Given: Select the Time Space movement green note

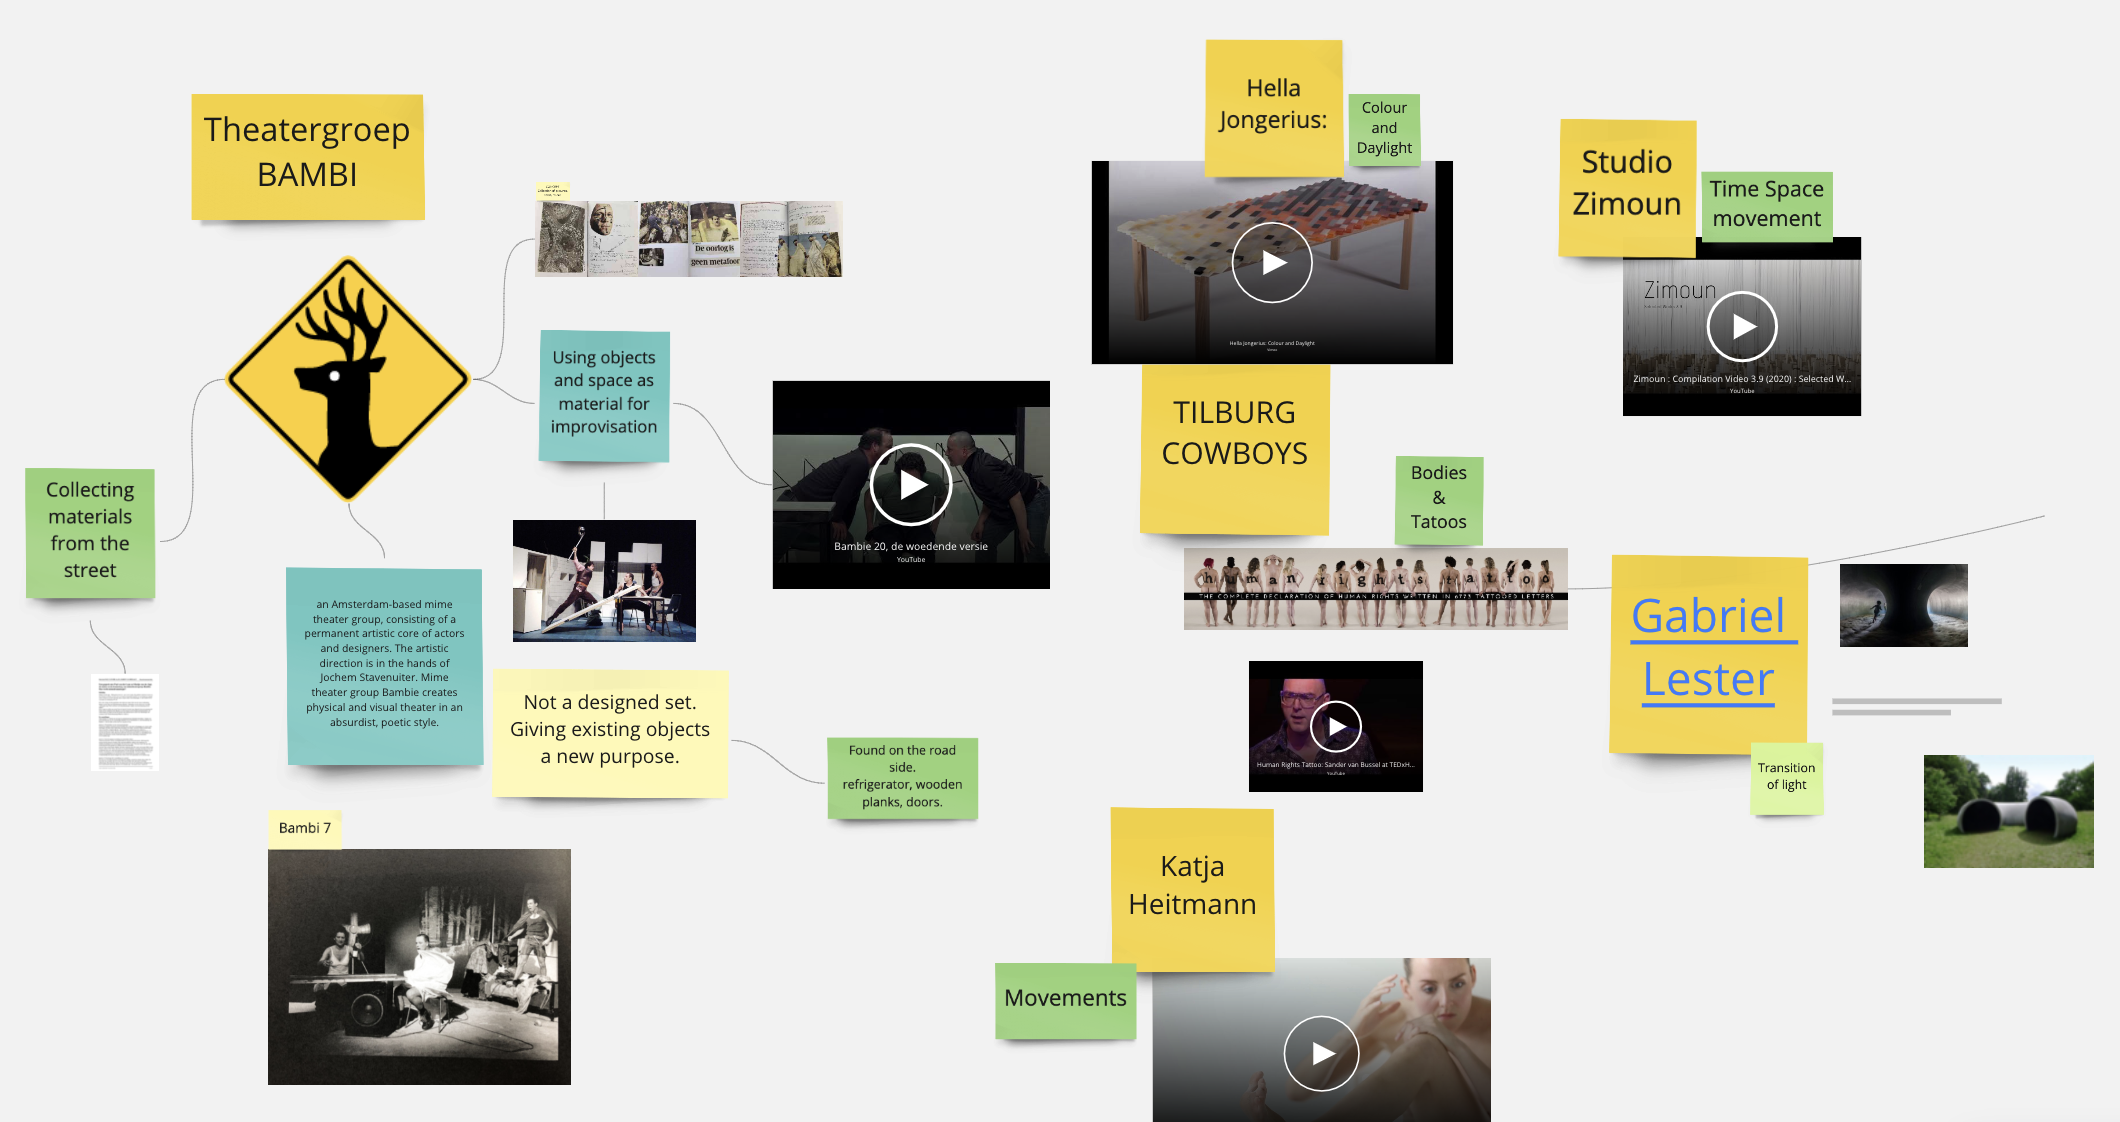Looking at the screenshot, I should pyautogui.click(x=1766, y=205).
